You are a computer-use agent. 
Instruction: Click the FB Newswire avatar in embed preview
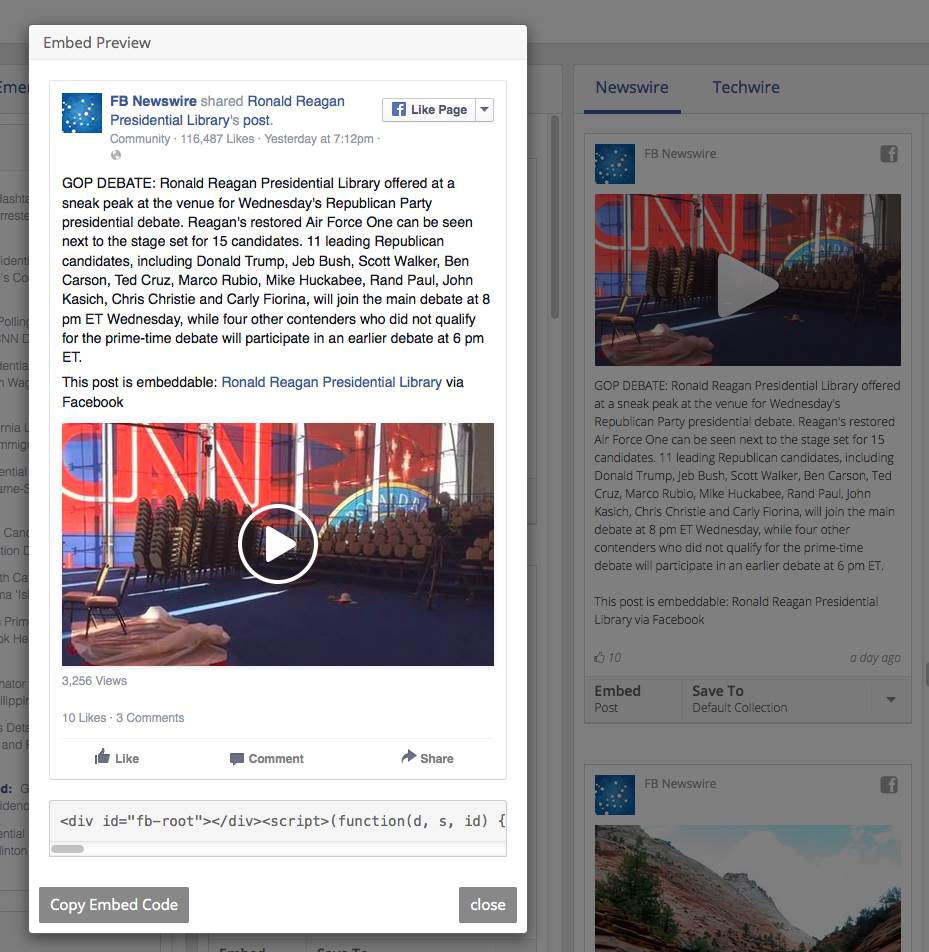pyautogui.click(x=82, y=113)
